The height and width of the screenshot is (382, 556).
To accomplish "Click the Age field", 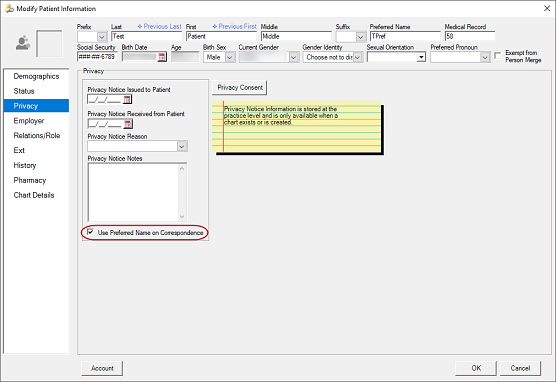I will click(185, 57).
